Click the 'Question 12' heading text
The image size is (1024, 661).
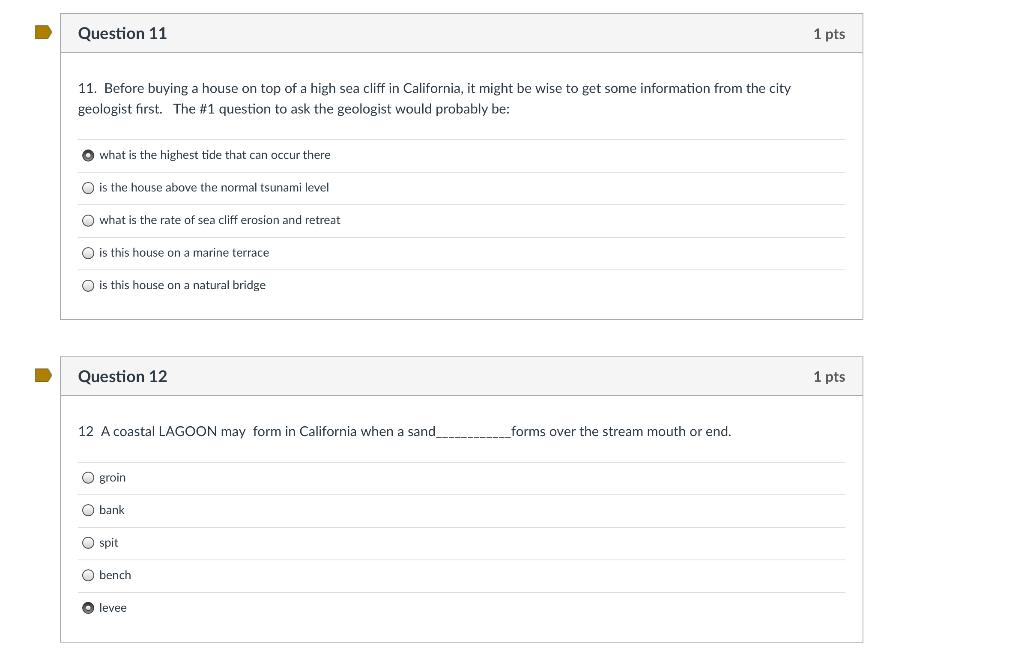click(122, 376)
